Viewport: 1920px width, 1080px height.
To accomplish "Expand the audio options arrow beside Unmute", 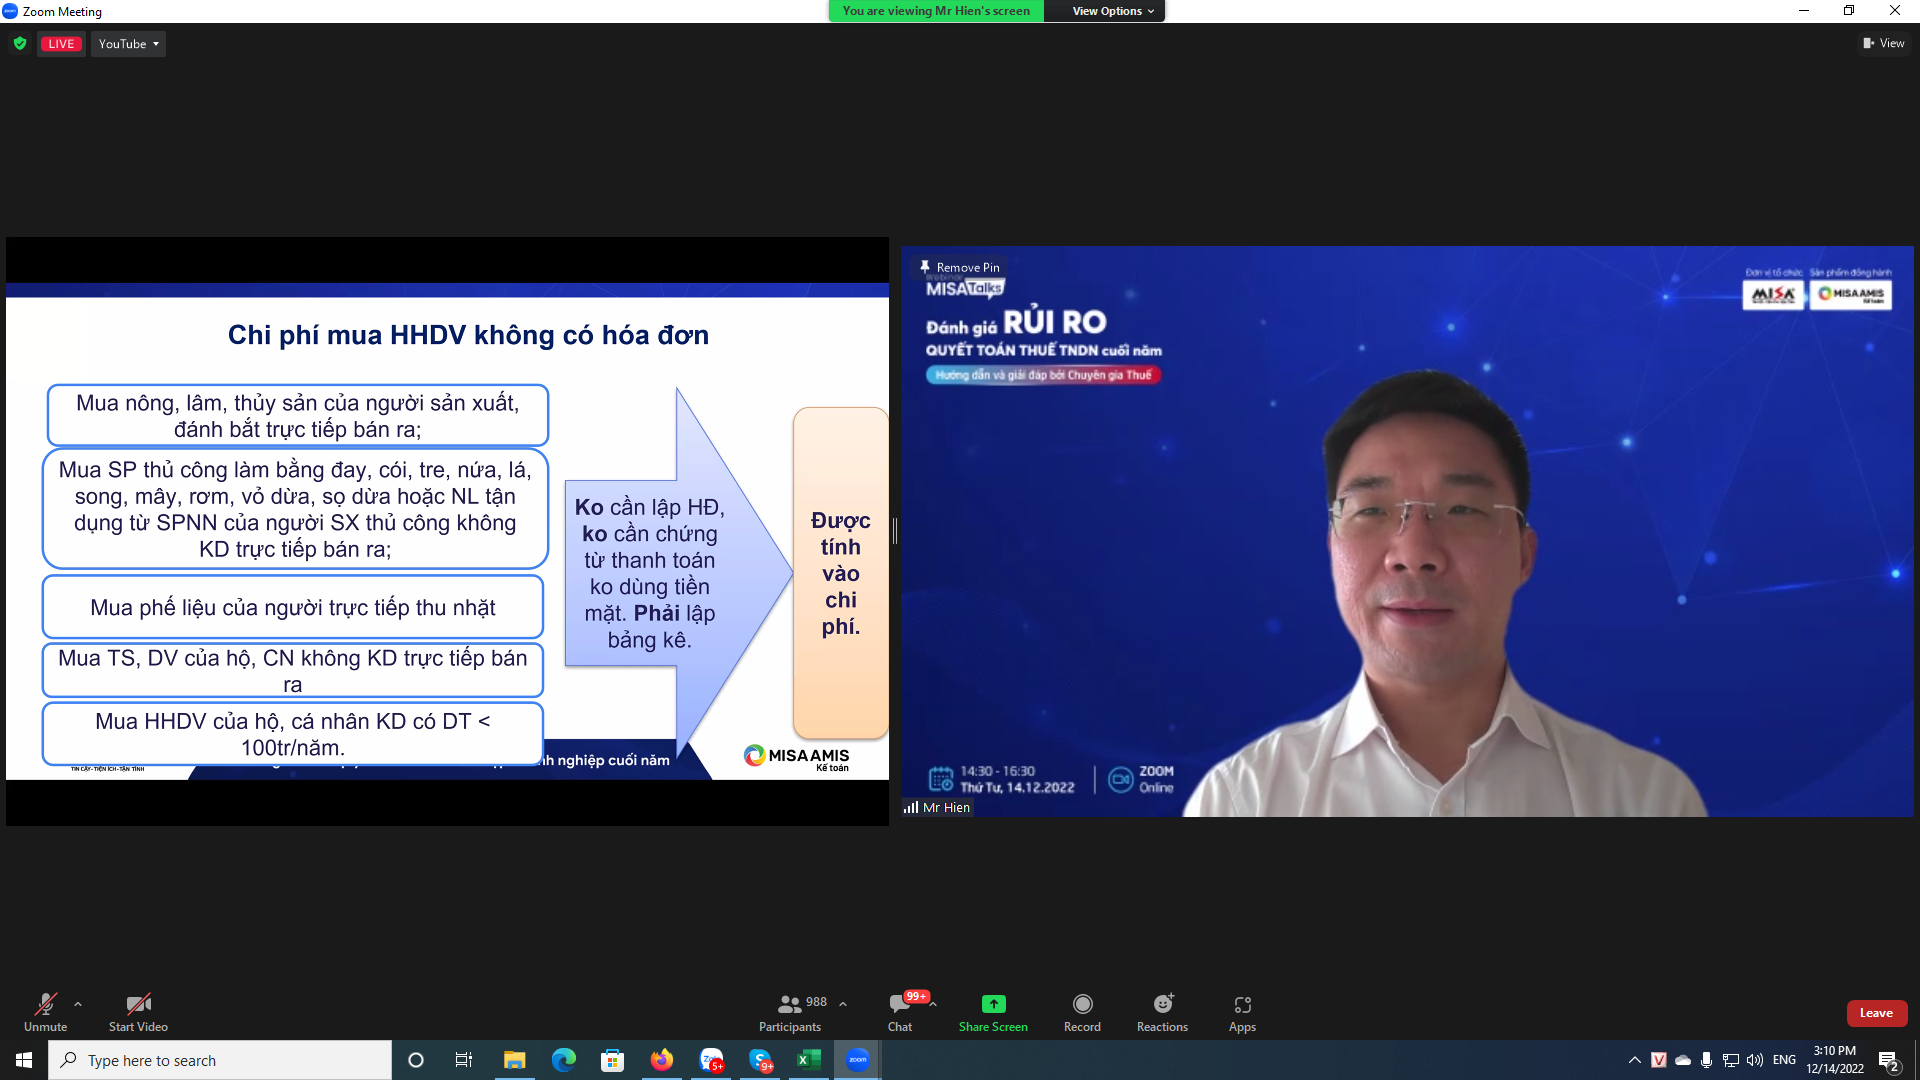I will click(78, 1004).
